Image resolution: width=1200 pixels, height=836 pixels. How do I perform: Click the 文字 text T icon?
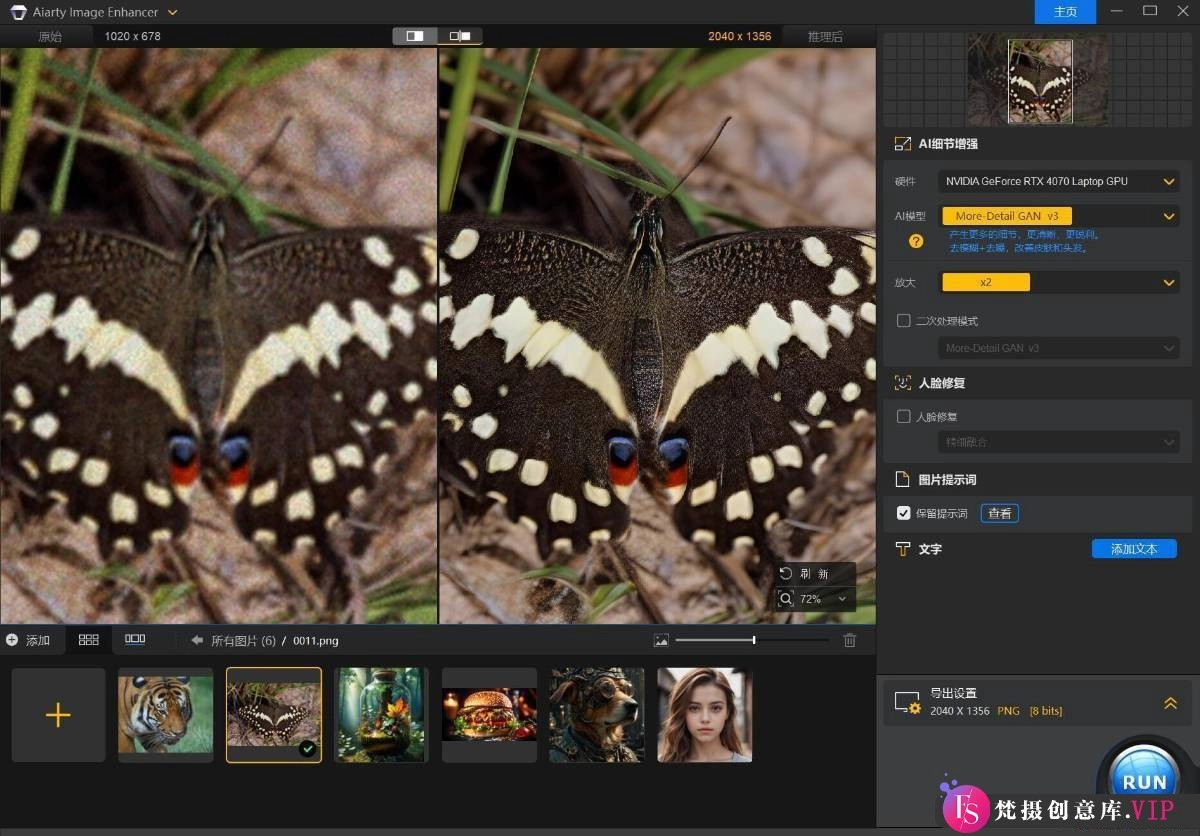pos(902,549)
